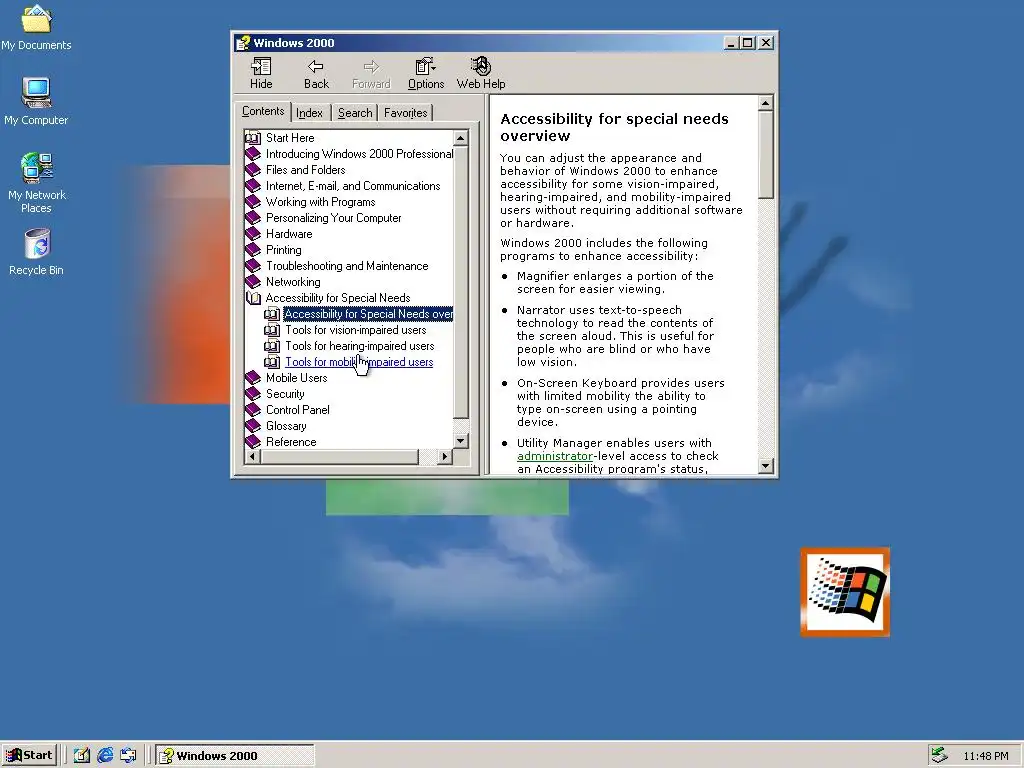Launch Outlook Express from quick launch
This screenshot has width=1024, height=768.
pyautogui.click(x=128, y=756)
